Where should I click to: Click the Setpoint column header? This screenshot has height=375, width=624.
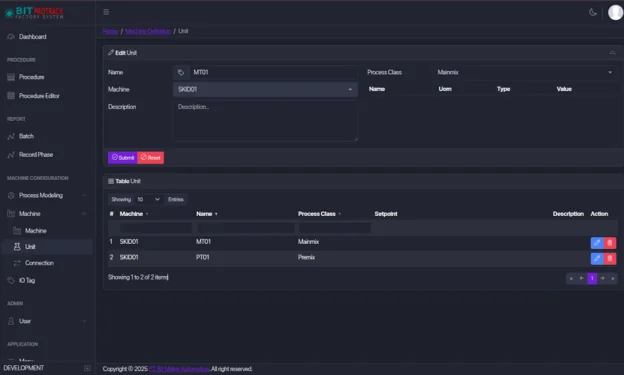tap(386, 214)
